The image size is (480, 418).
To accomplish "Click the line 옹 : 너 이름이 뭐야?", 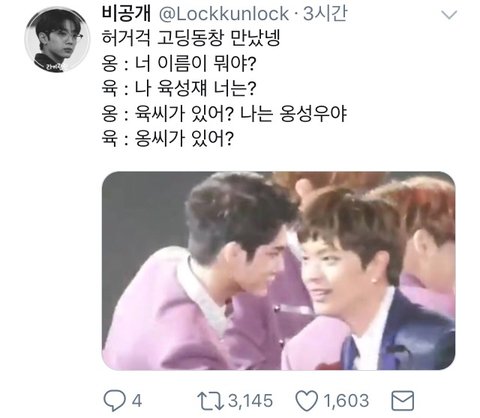I will (x=179, y=64).
